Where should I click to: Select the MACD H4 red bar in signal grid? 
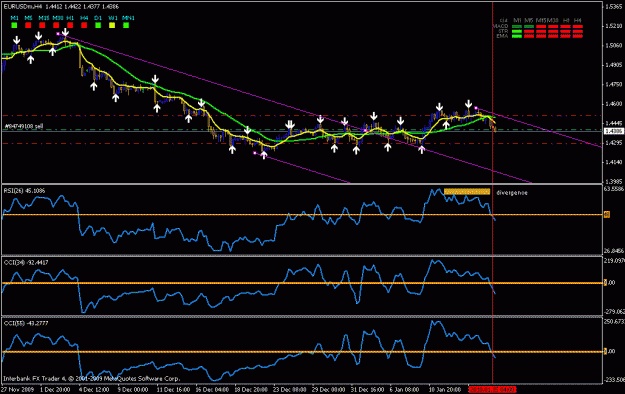pyautogui.click(x=578, y=27)
